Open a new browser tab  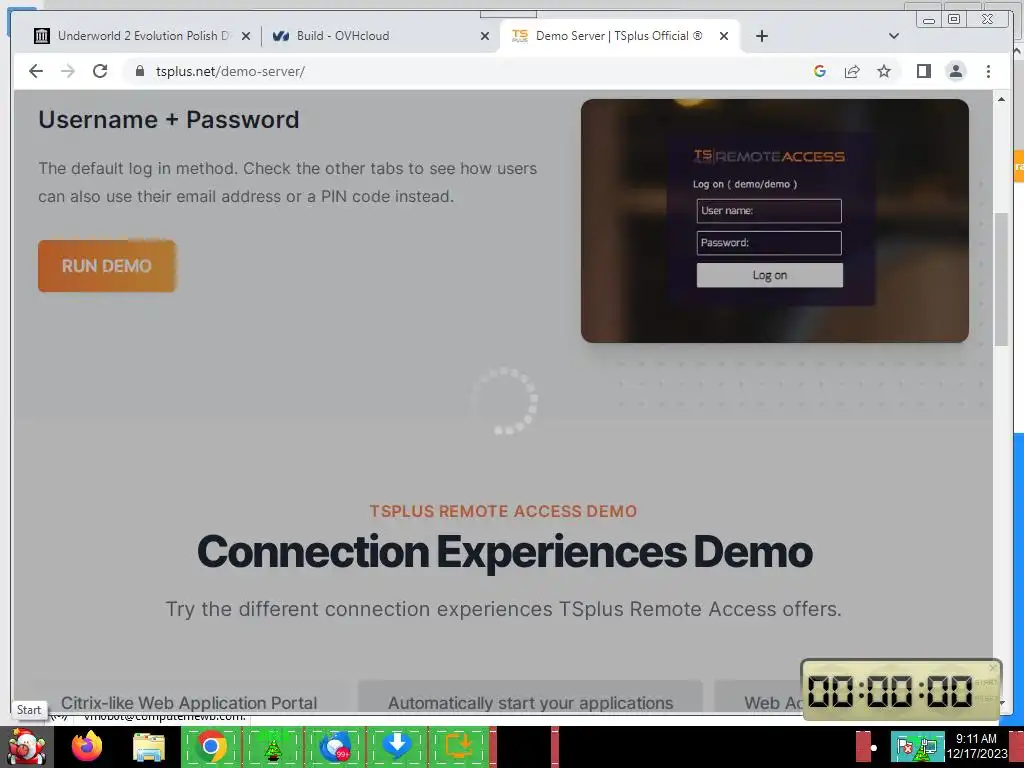[761, 36]
